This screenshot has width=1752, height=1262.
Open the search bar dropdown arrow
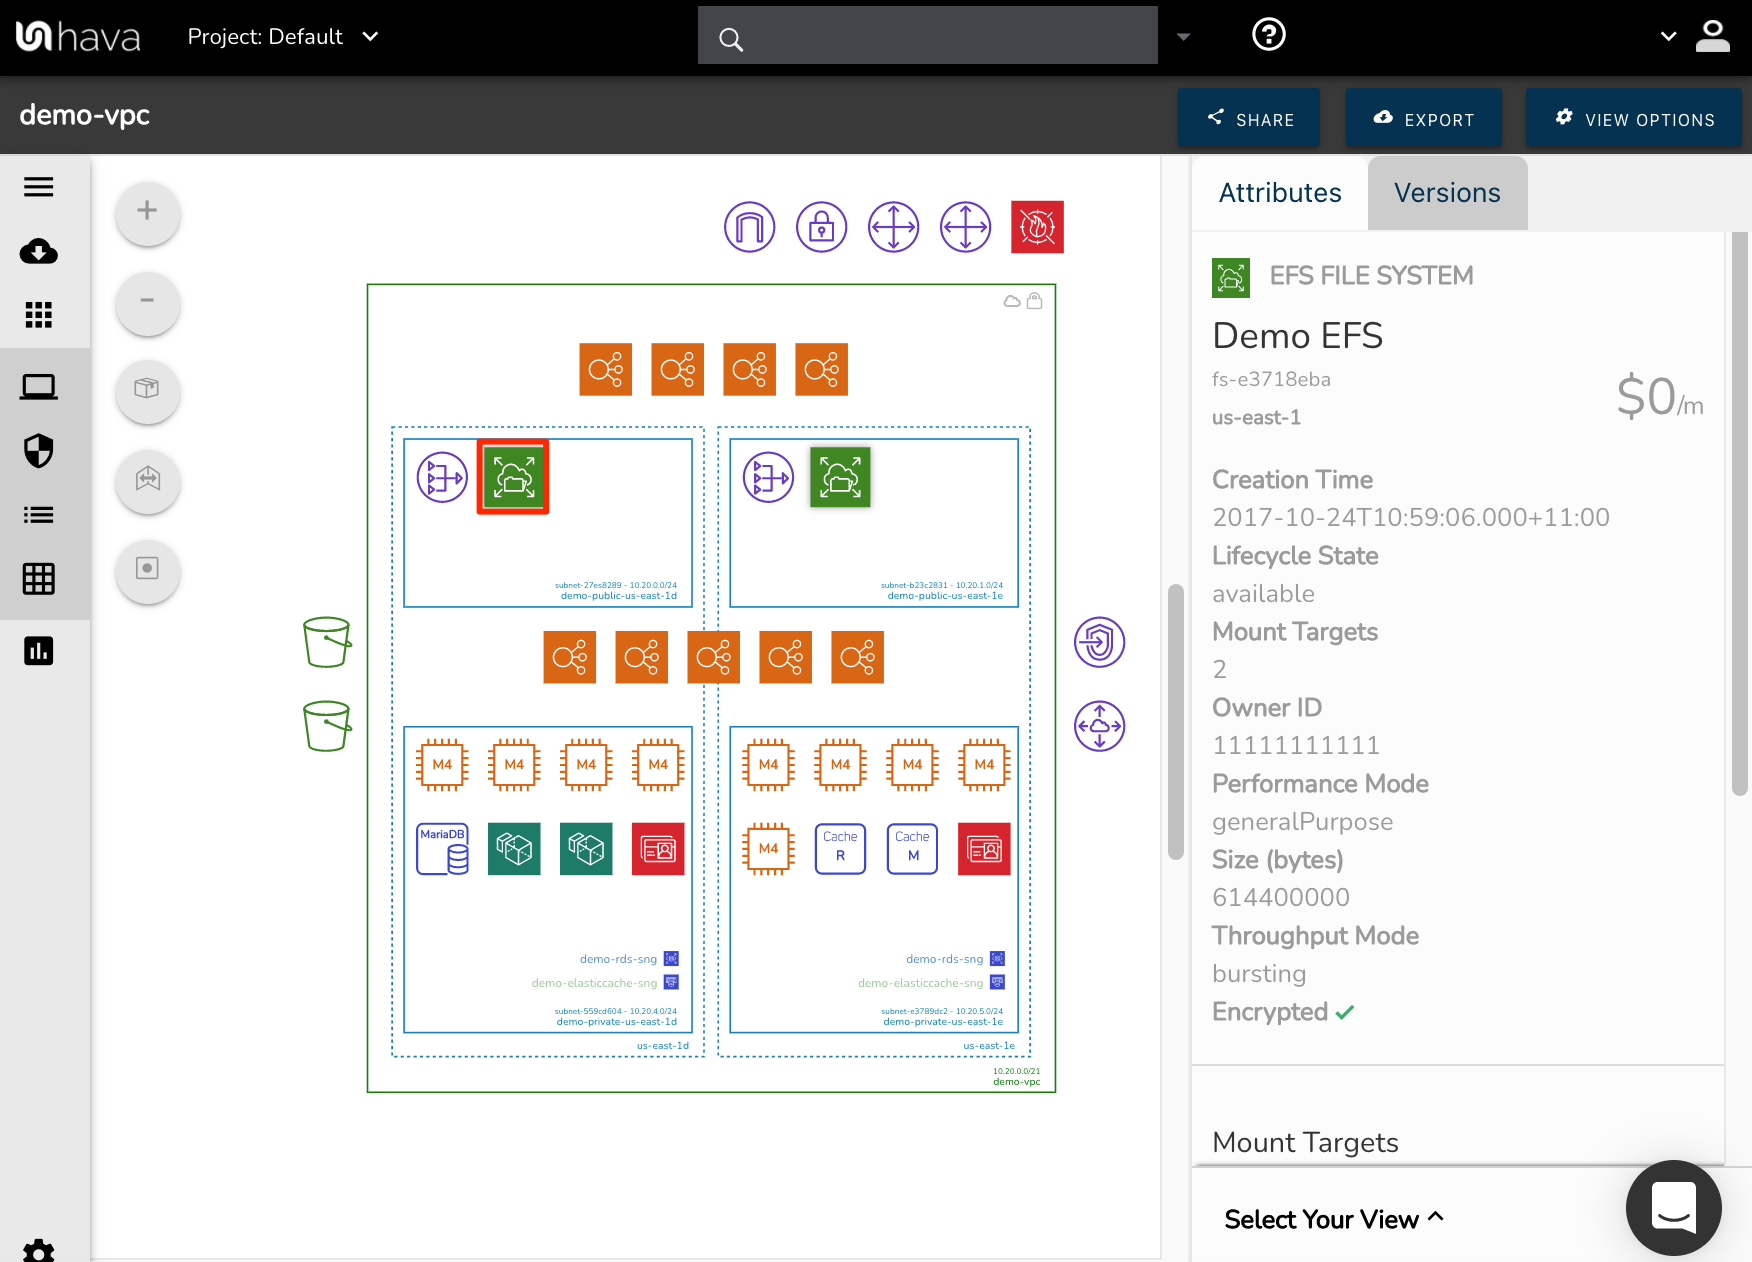coord(1183,36)
